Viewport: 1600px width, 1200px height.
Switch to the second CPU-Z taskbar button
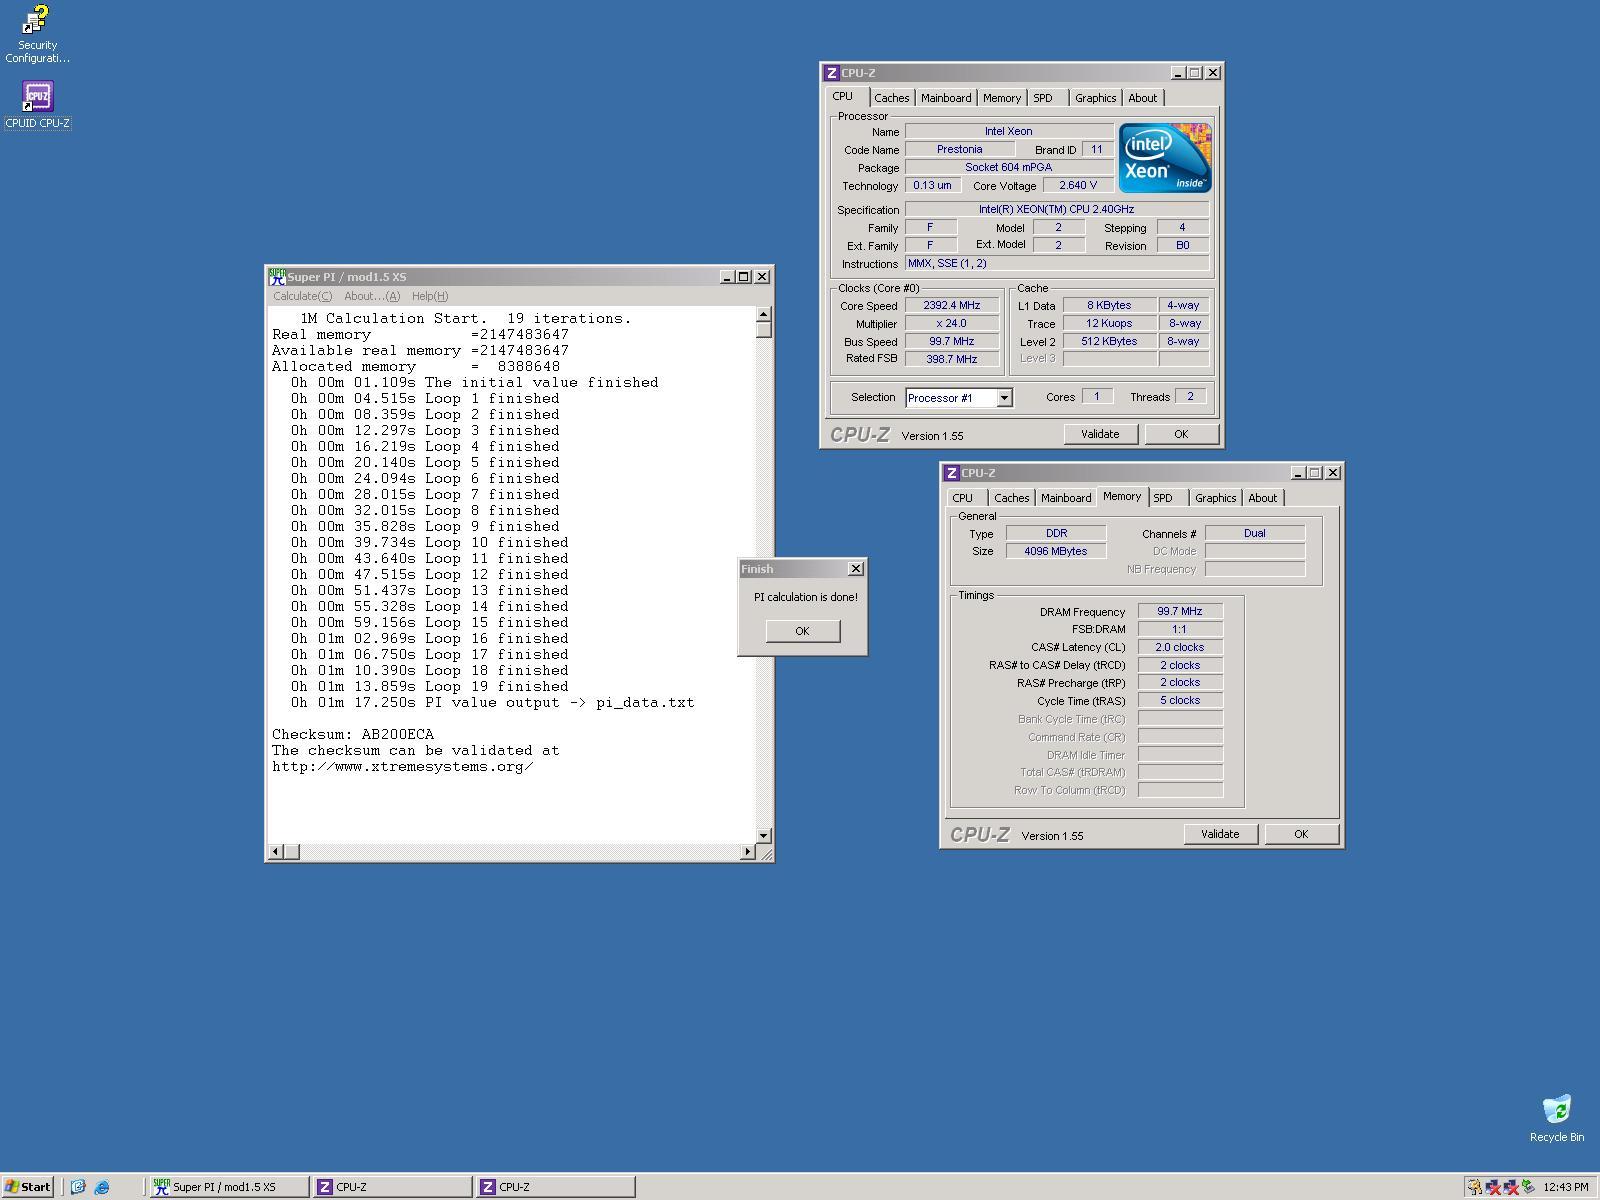[555, 1187]
